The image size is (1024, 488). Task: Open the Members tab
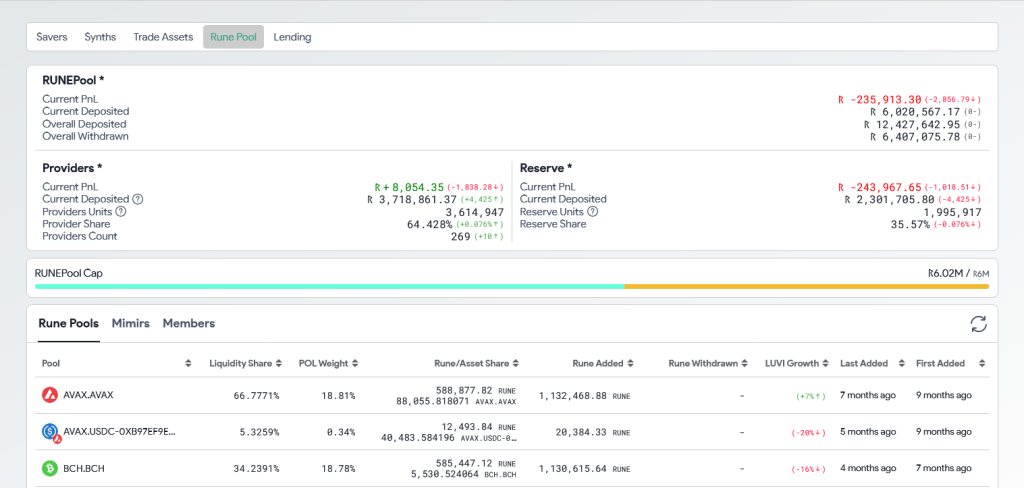coord(188,323)
